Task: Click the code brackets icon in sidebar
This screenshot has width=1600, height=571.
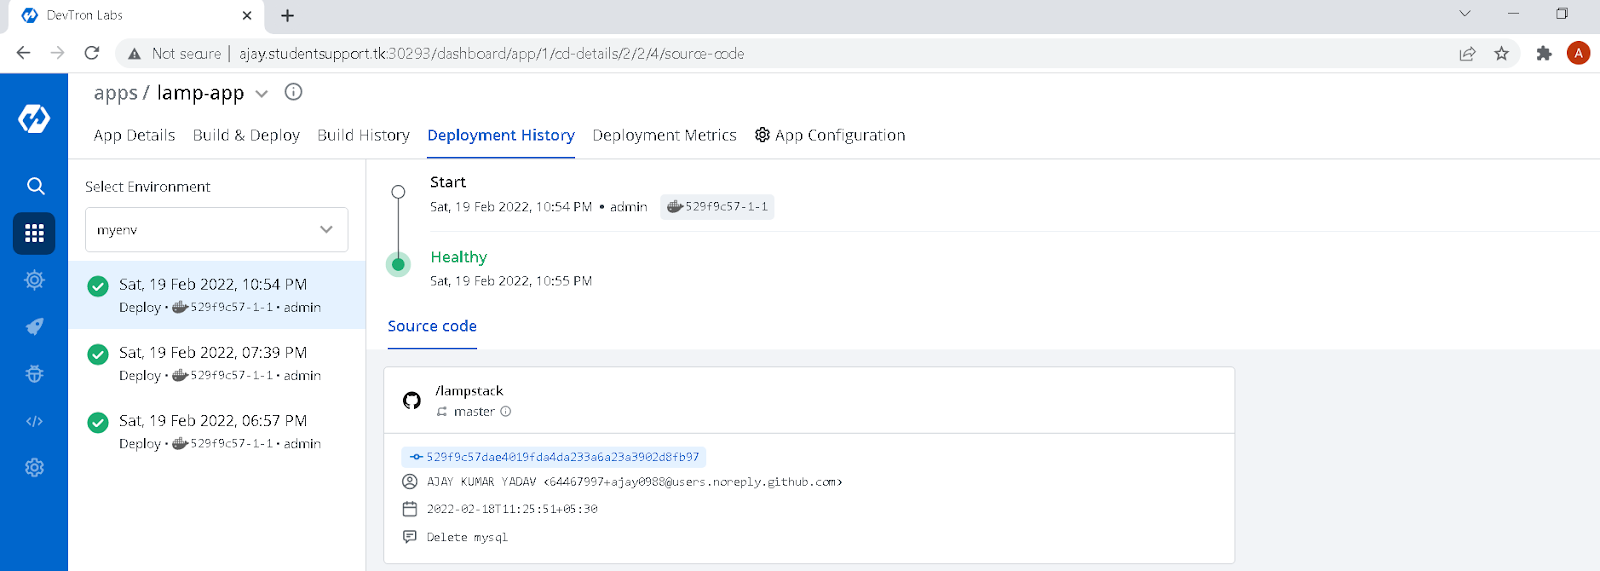Action: click(x=35, y=421)
